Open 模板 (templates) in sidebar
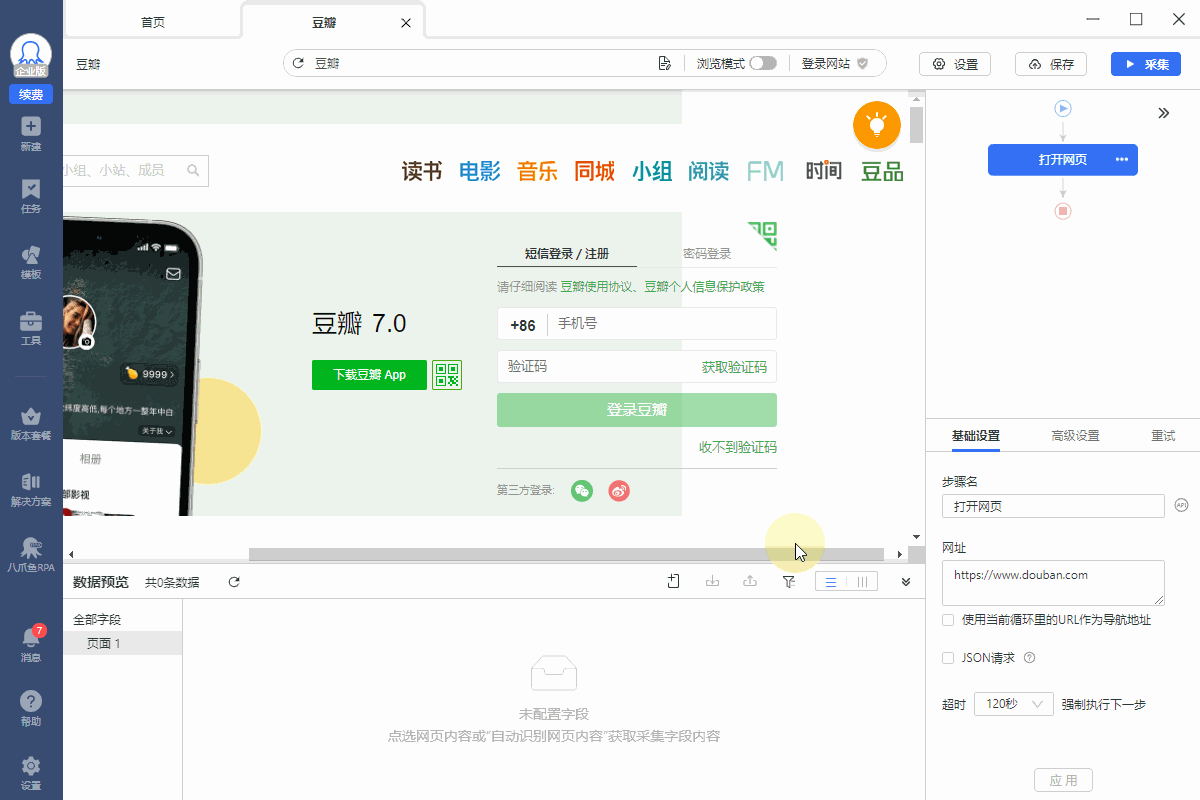The width and height of the screenshot is (1200, 800). (31, 262)
